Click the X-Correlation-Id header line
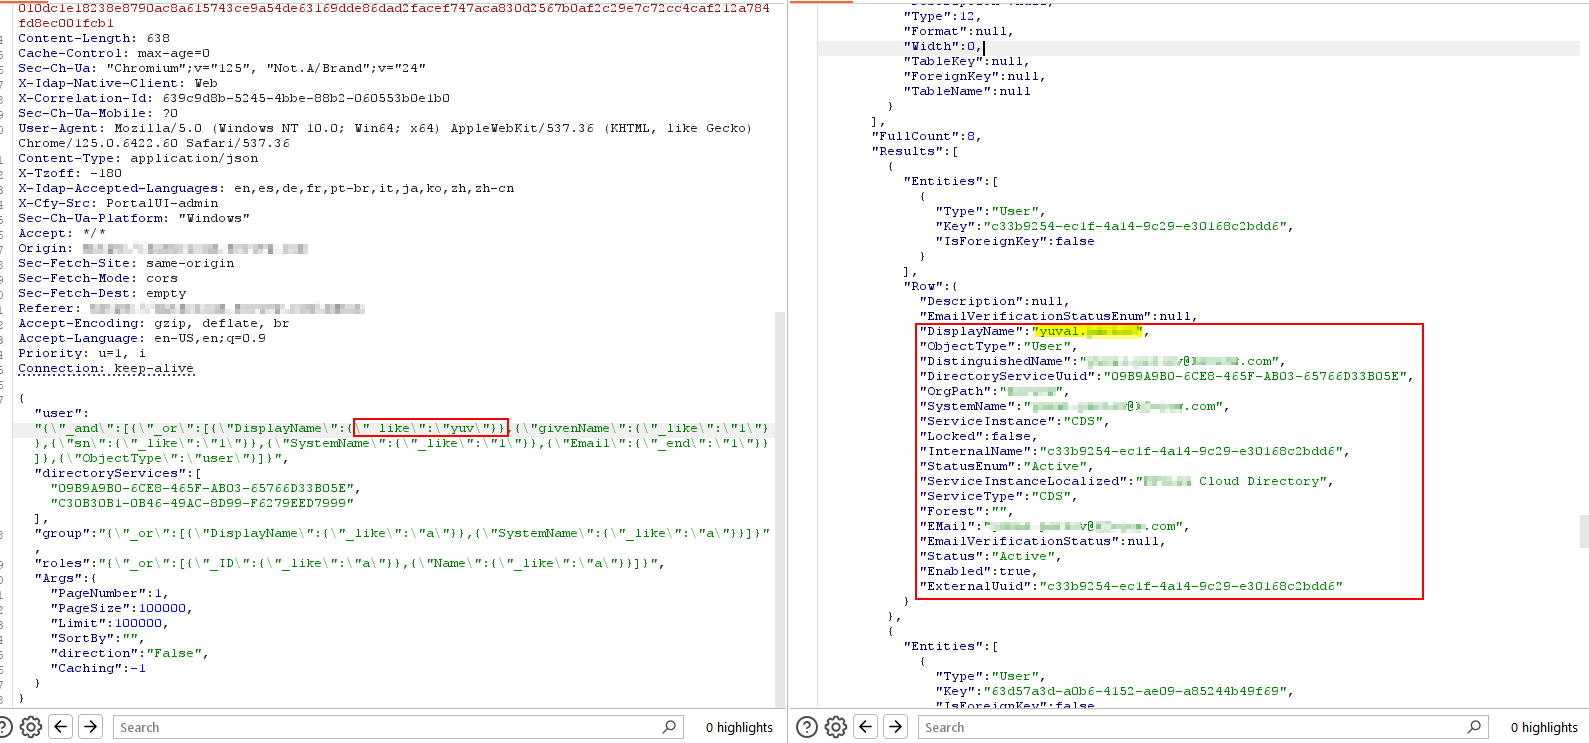Screen dimensions: 1589x743 click(x=234, y=98)
